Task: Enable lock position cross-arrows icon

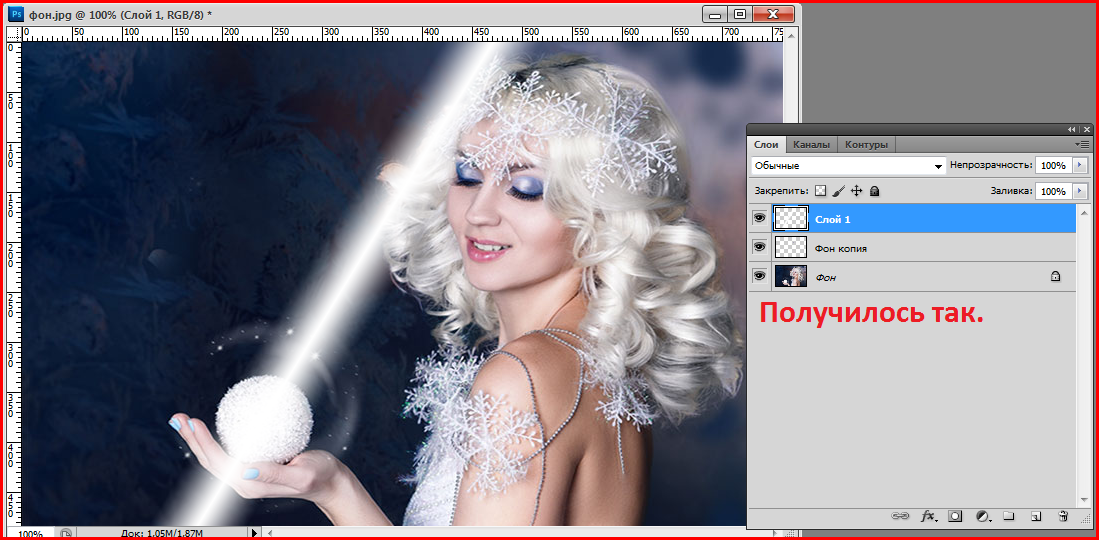Action: 856,191
